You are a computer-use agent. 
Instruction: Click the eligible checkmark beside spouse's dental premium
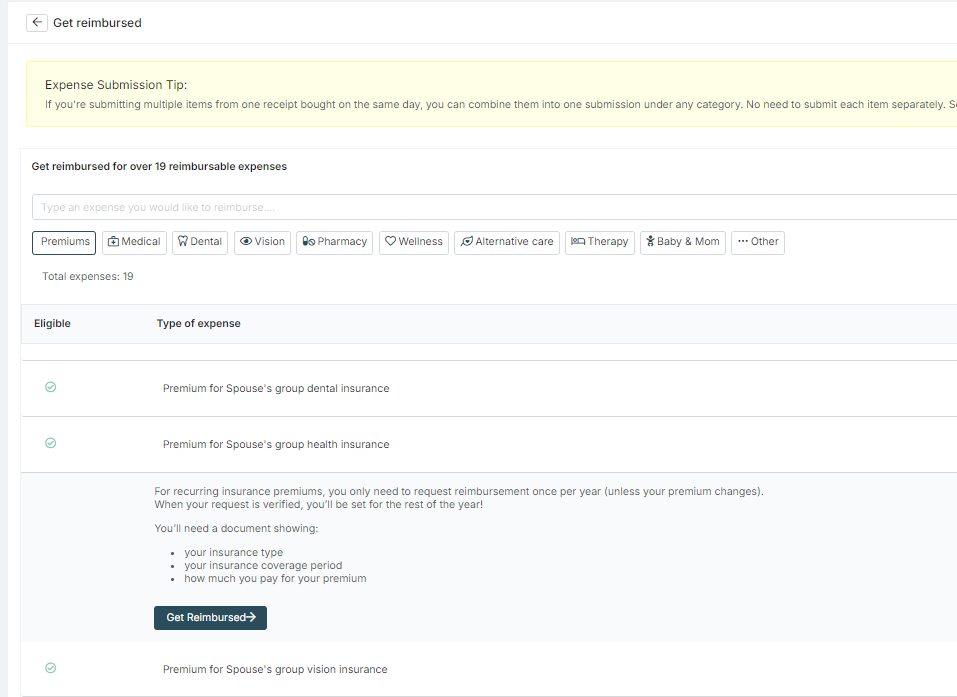(x=50, y=387)
